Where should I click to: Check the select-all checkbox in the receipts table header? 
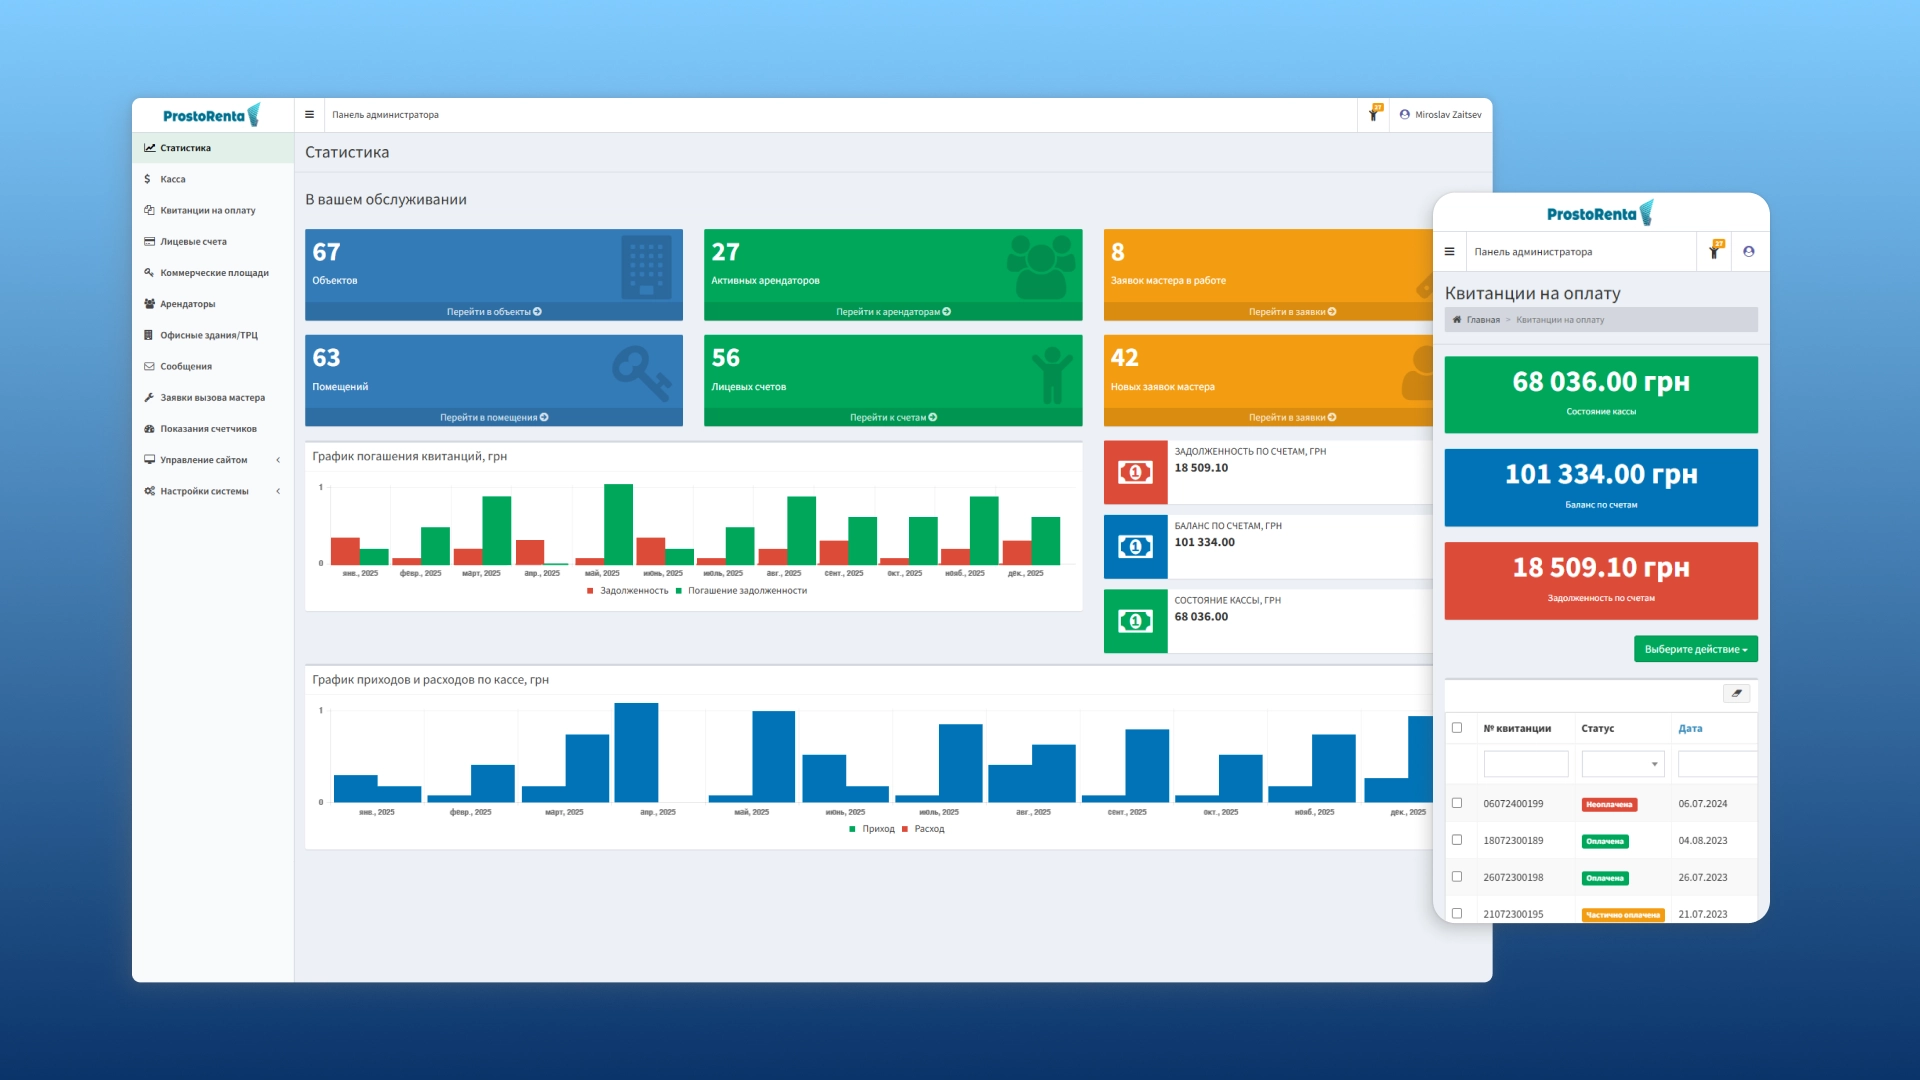(1457, 728)
